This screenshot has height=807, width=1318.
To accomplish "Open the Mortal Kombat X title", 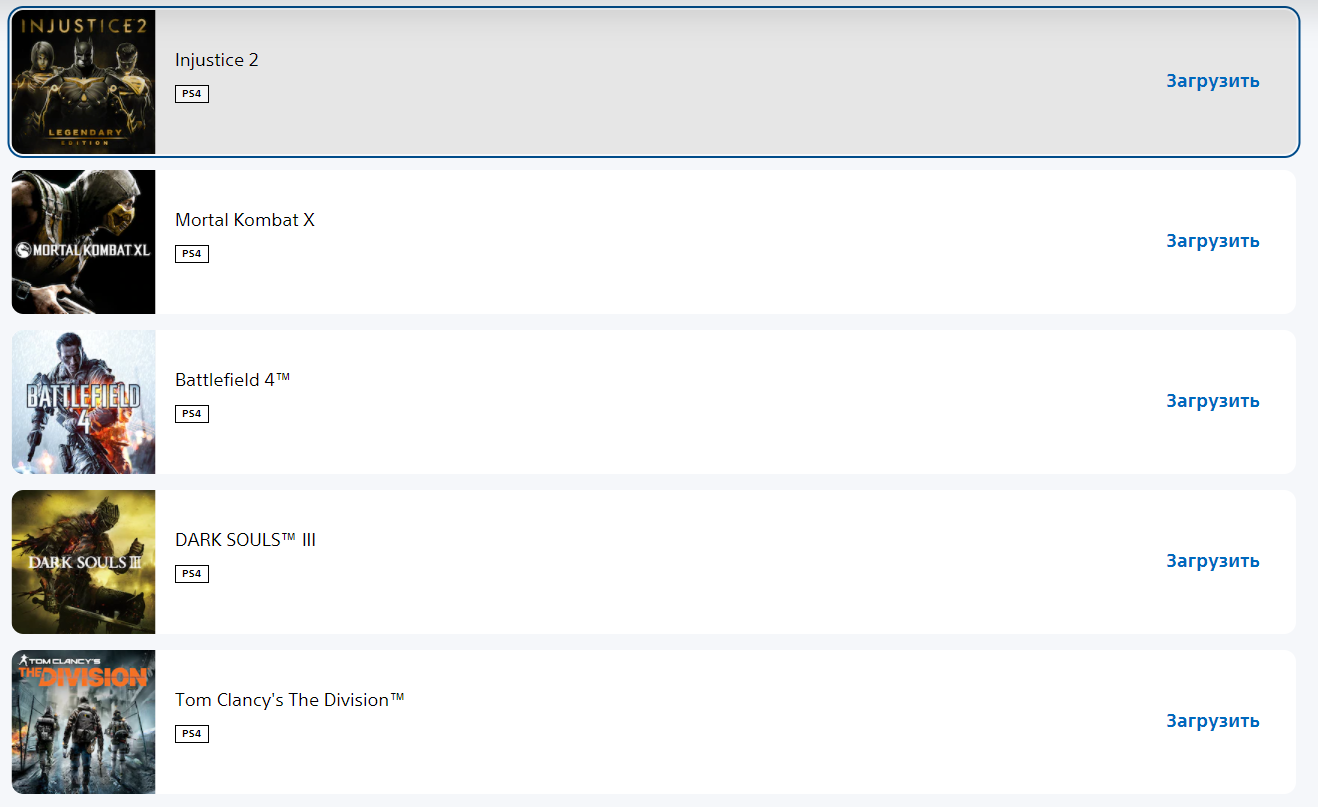I will point(245,220).
